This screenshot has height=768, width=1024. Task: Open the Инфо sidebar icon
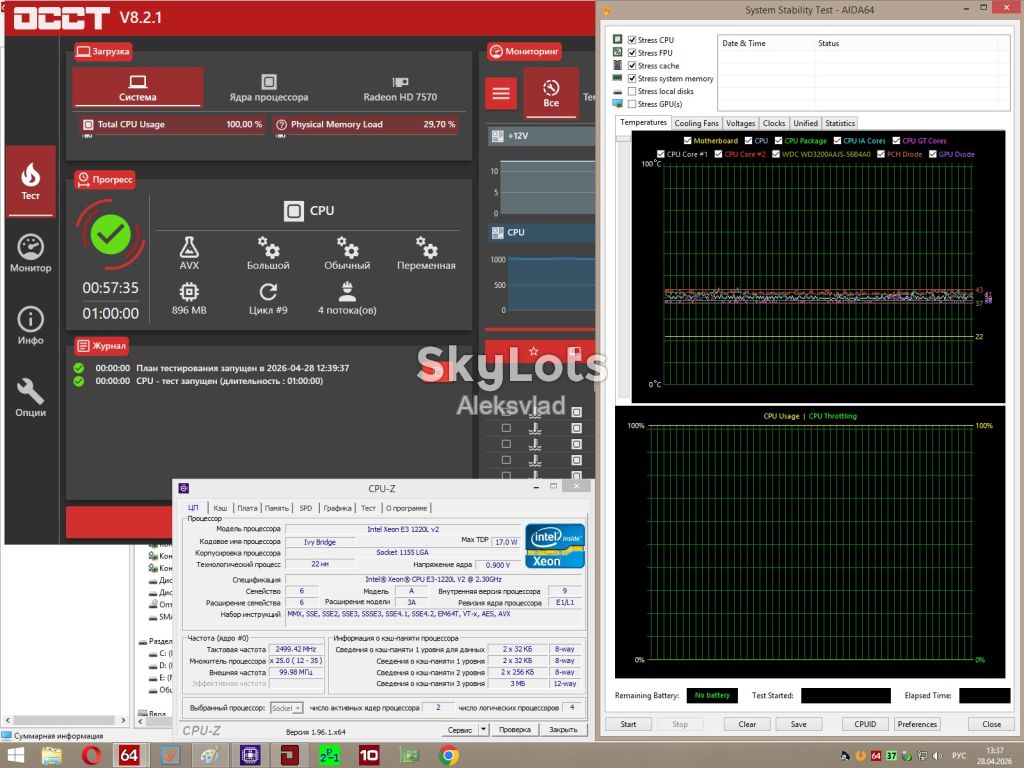(x=31, y=325)
